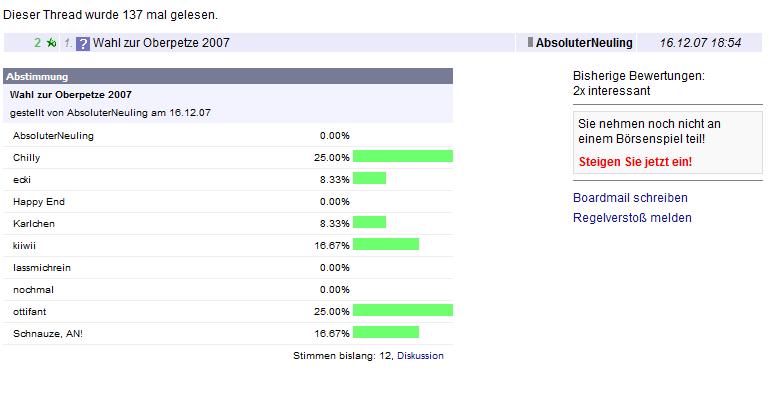Click the post timestamp 16.12.07 18:54

(700, 43)
